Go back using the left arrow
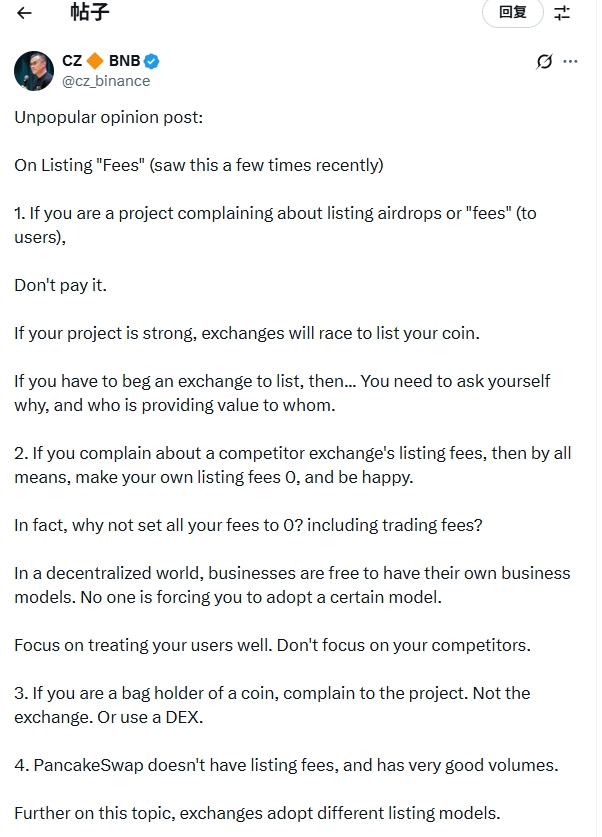Viewport: 602px width, 837px height. pyautogui.click(x=25, y=13)
